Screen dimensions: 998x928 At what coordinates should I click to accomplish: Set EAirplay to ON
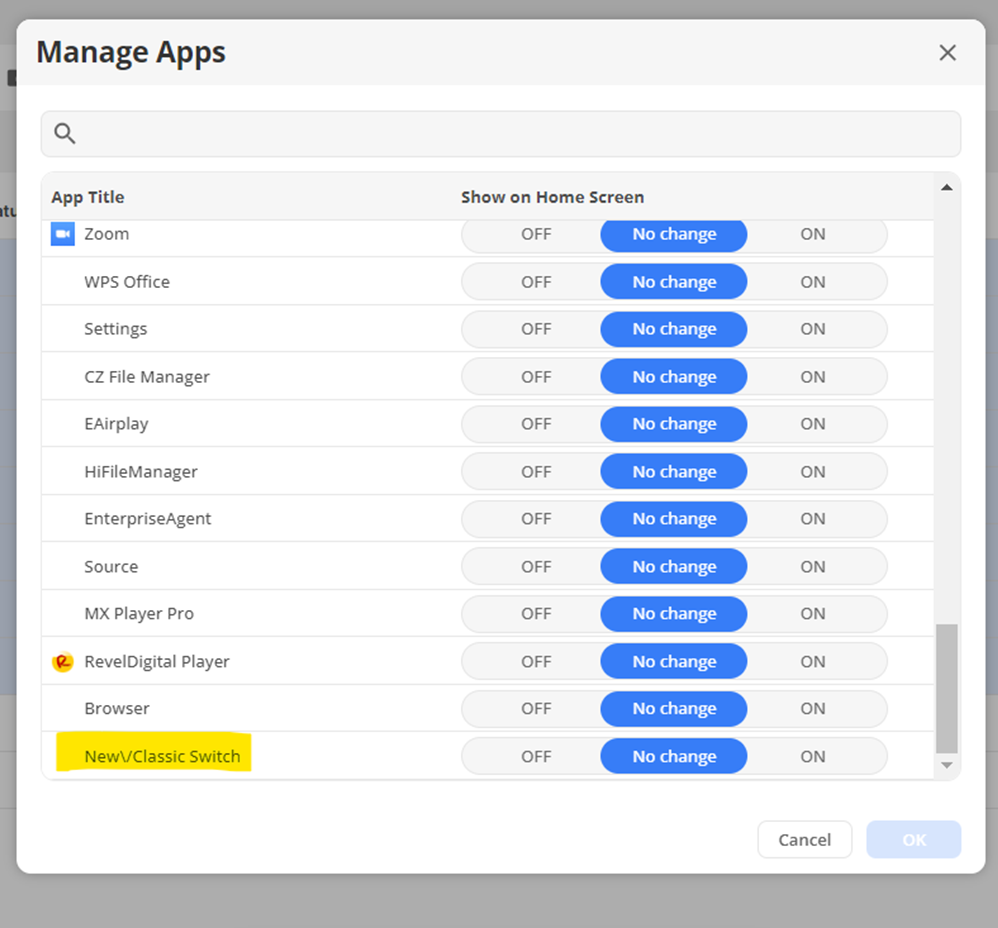[813, 424]
